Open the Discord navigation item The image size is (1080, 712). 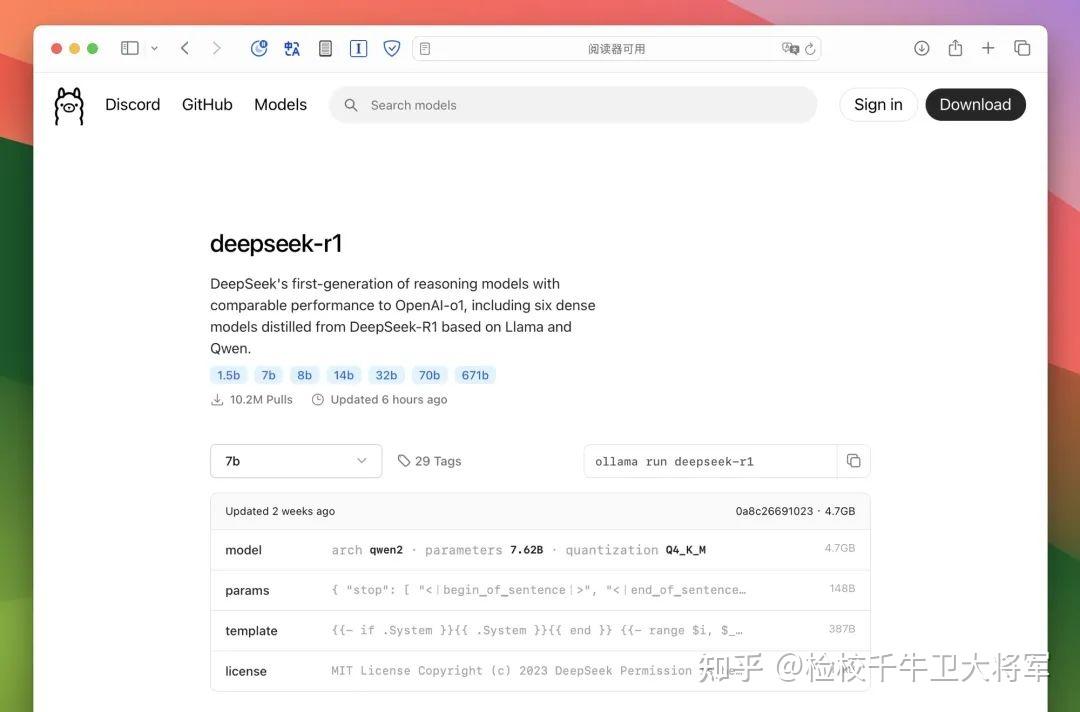pos(132,104)
